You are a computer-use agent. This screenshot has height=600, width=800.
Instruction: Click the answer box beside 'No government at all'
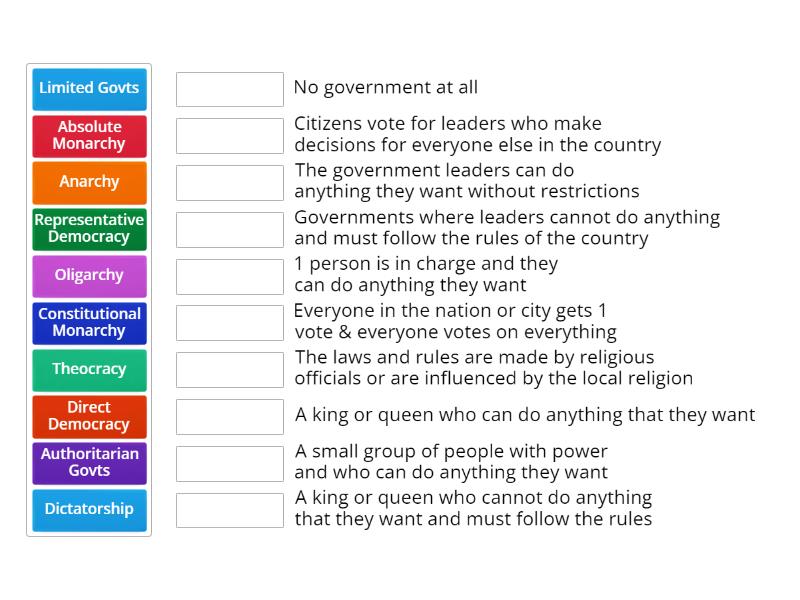tap(229, 89)
